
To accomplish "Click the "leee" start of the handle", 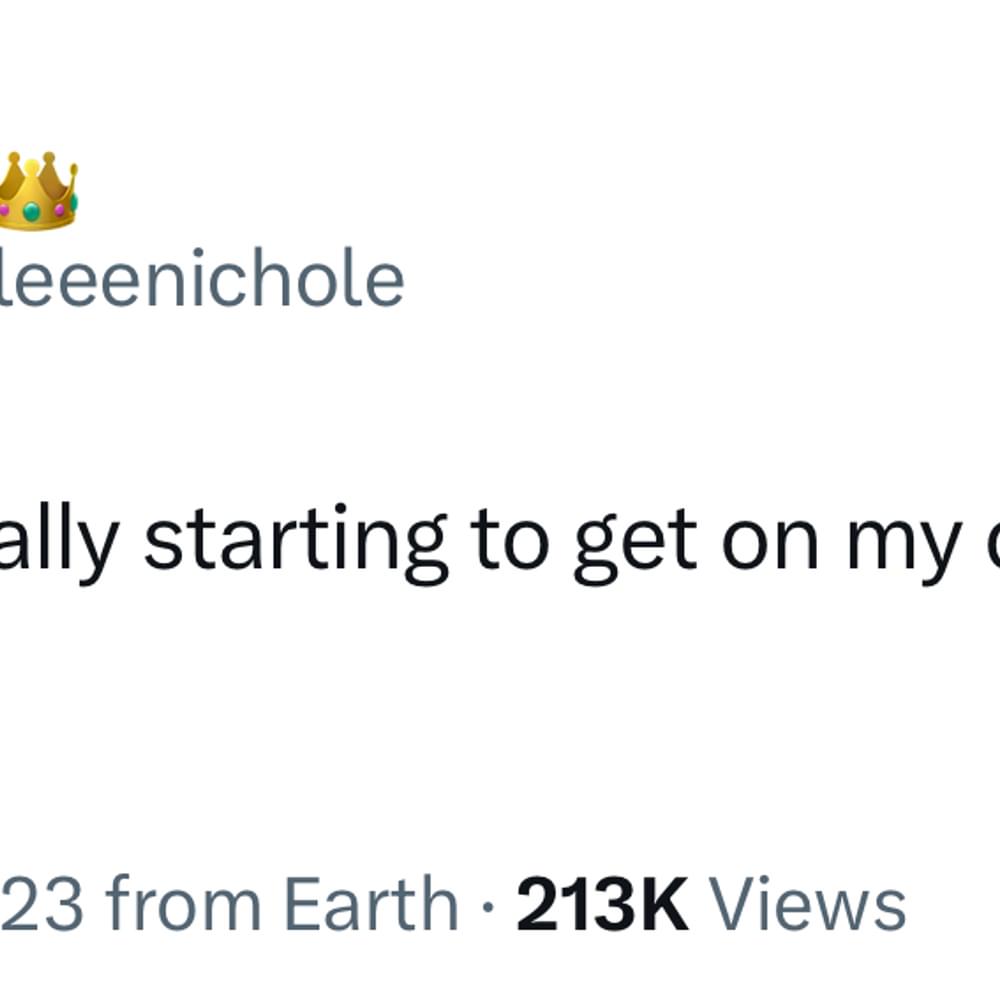I will tap(69, 279).
